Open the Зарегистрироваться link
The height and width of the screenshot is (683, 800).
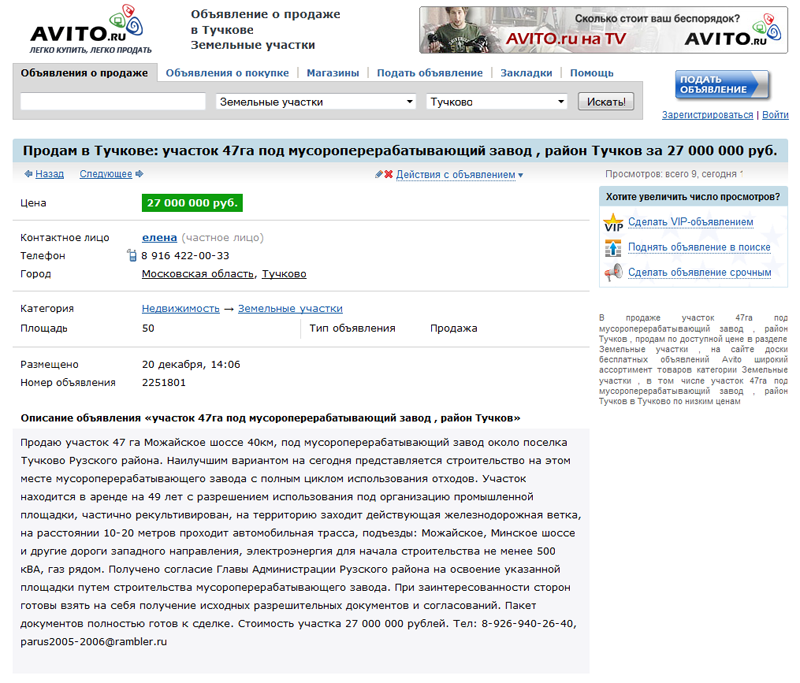pos(707,115)
